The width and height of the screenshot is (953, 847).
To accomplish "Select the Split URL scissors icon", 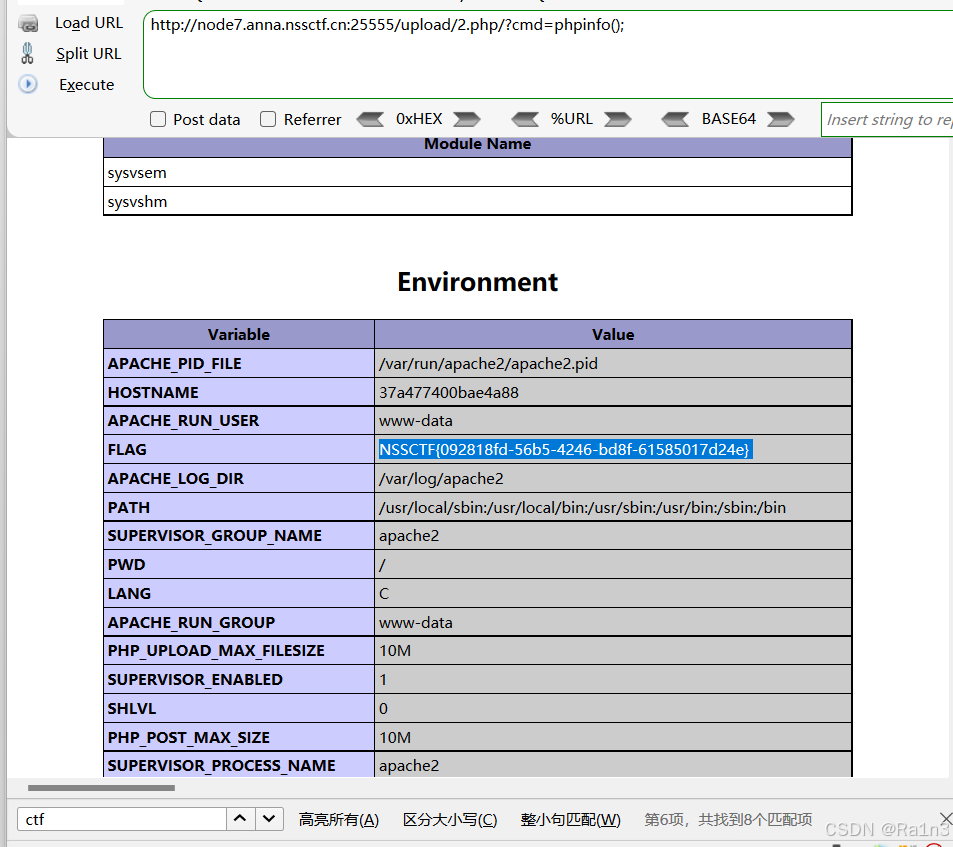I will point(27,53).
